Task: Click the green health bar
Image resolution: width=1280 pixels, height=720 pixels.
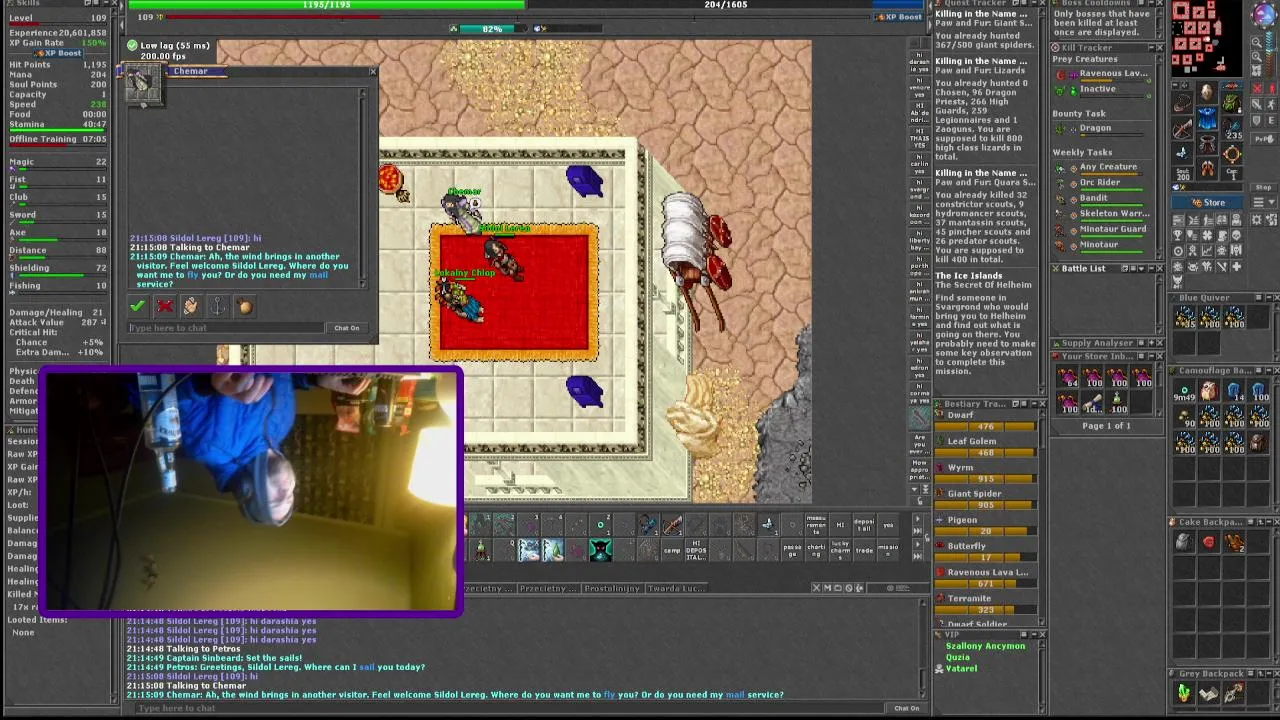Action: [326, 4]
